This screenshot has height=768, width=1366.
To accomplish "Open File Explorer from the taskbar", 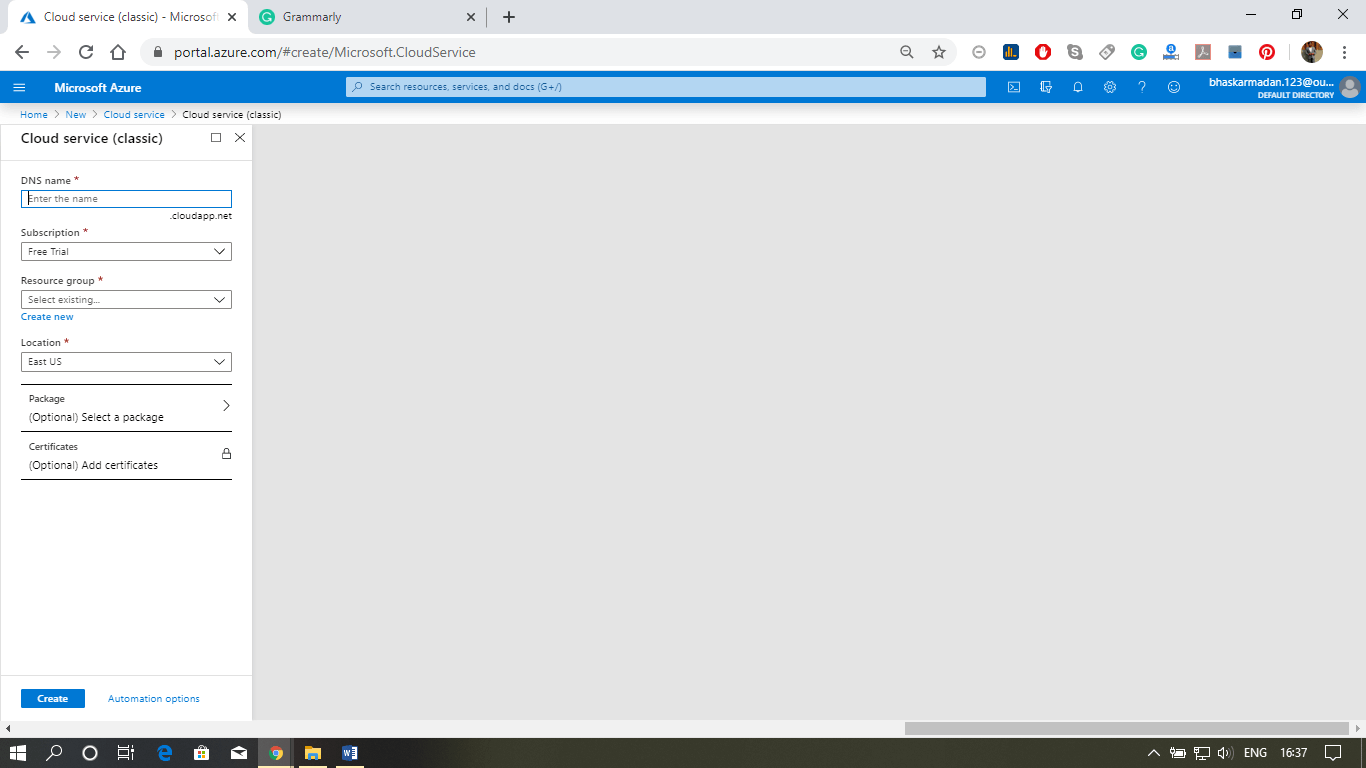I will point(312,753).
